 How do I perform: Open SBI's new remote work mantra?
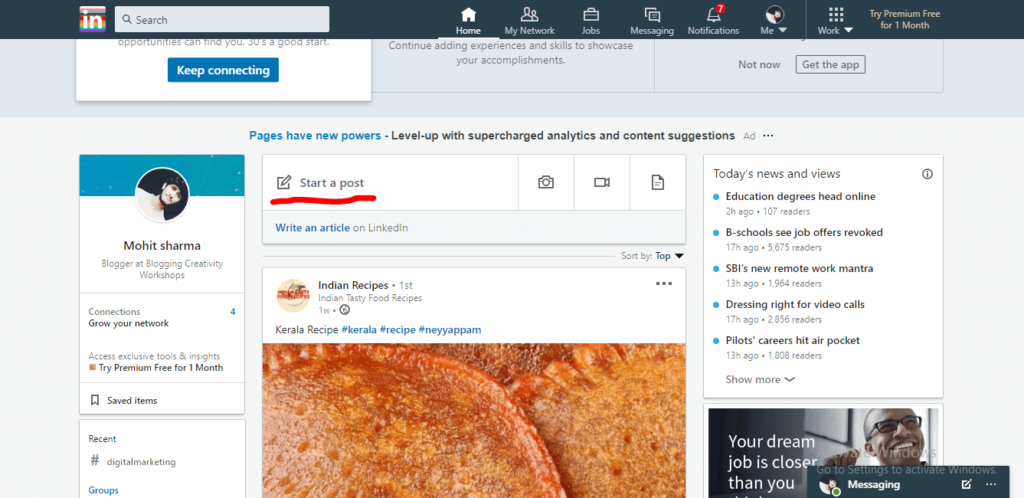coord(799,268)
